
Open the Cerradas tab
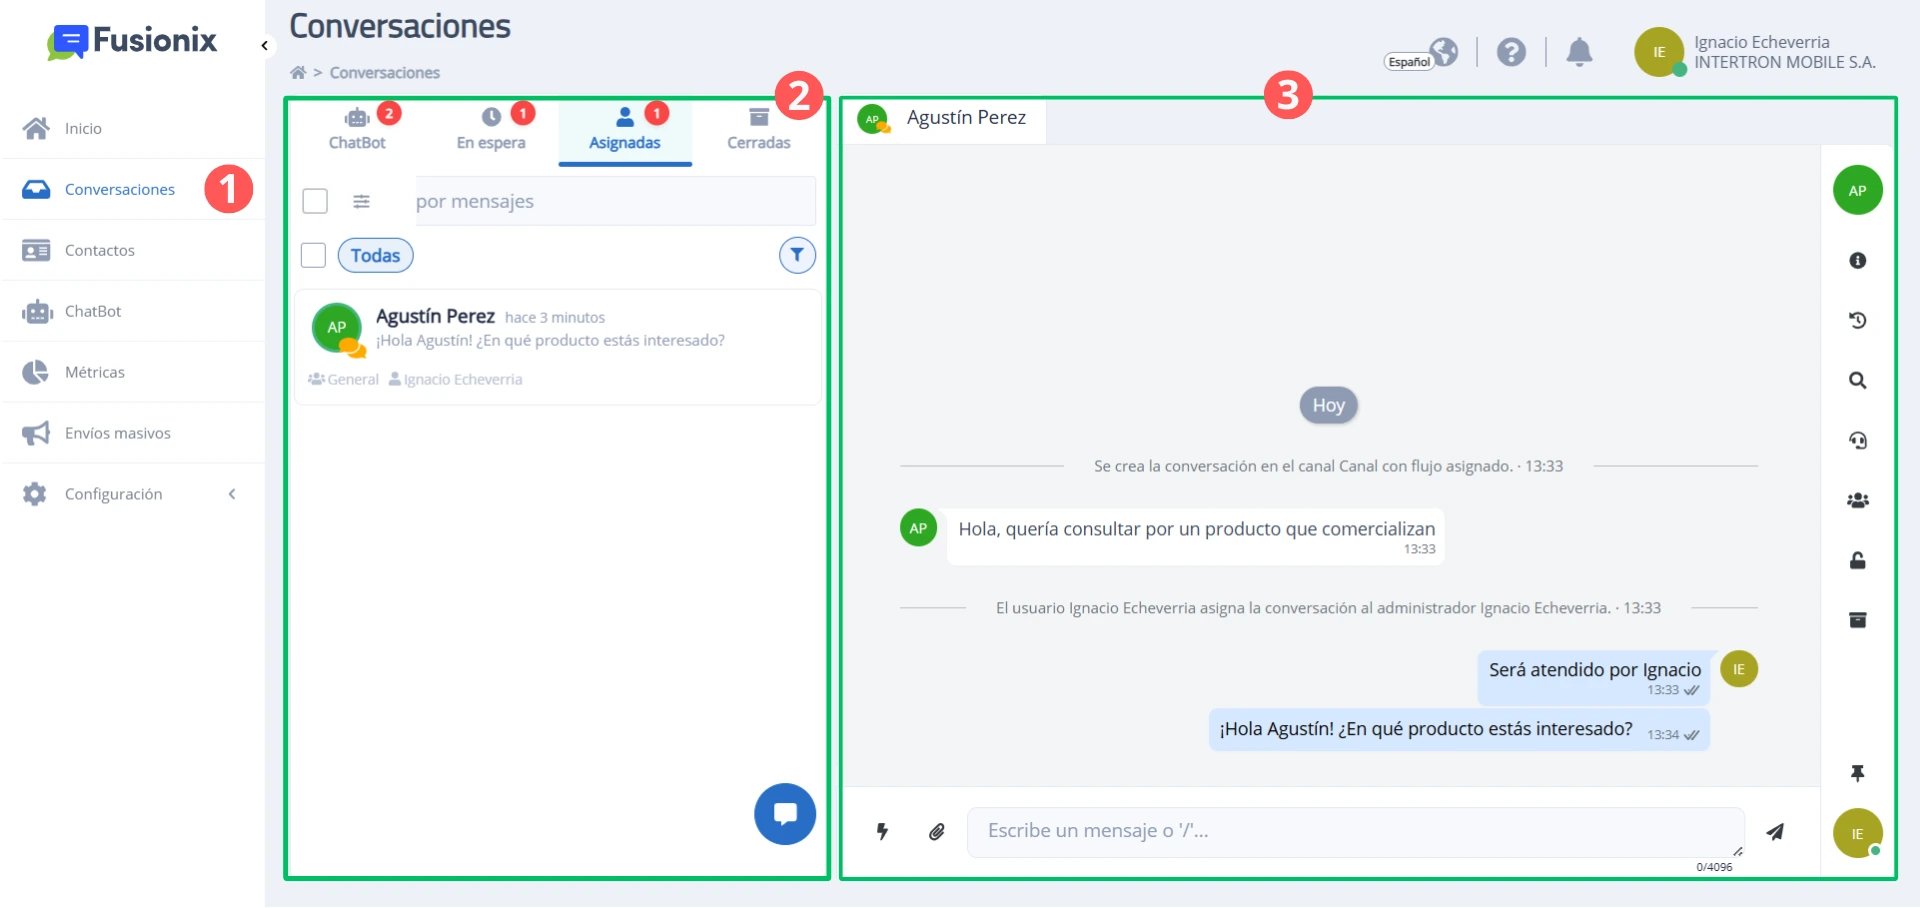click(759, 130)
